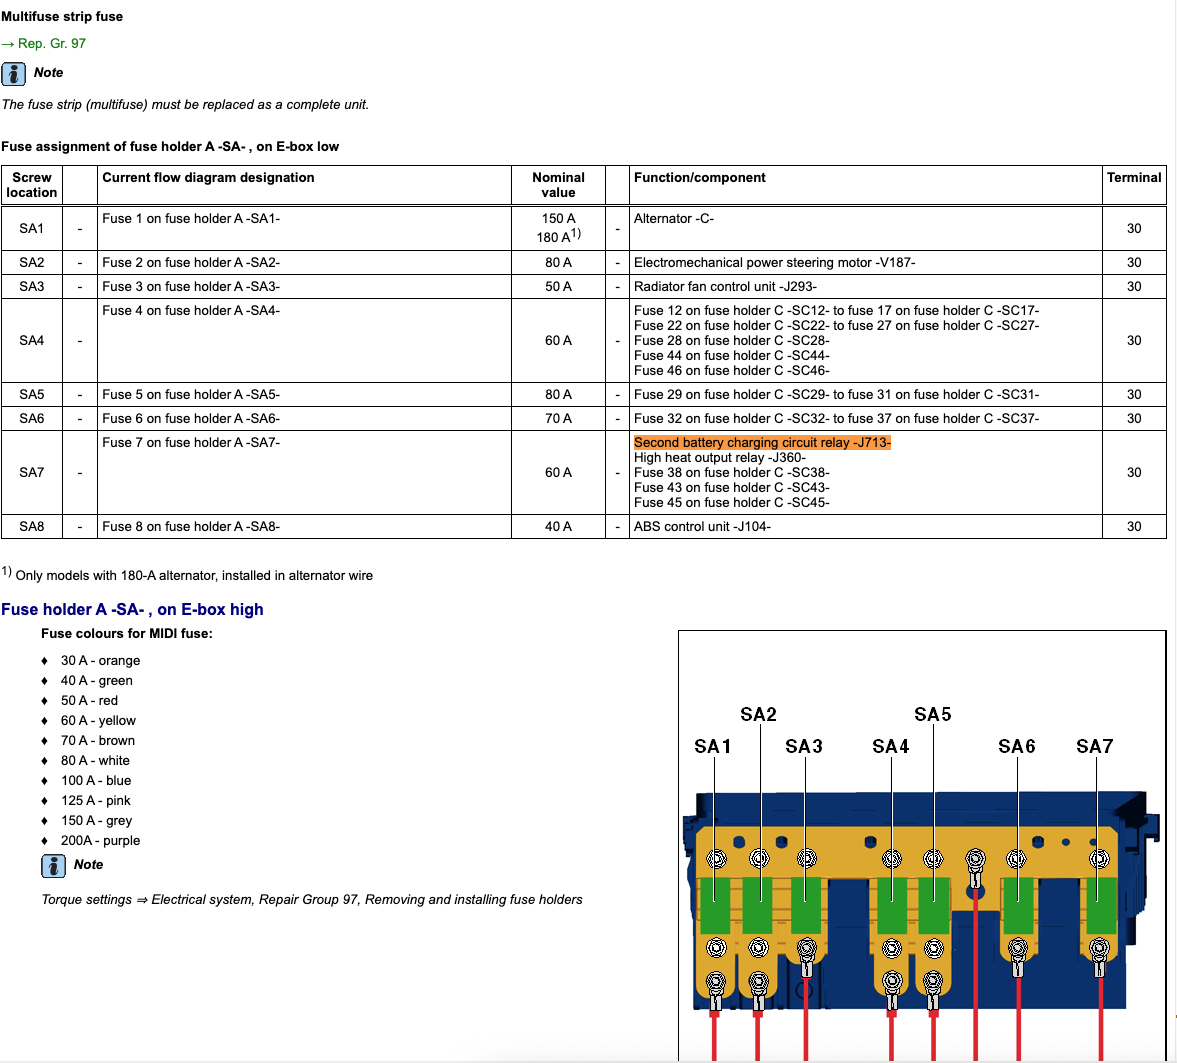Screen dimensions: 1177x1063
Task: Select the SA3 label in the fuse diagram
Action: (x=804, y=746)
